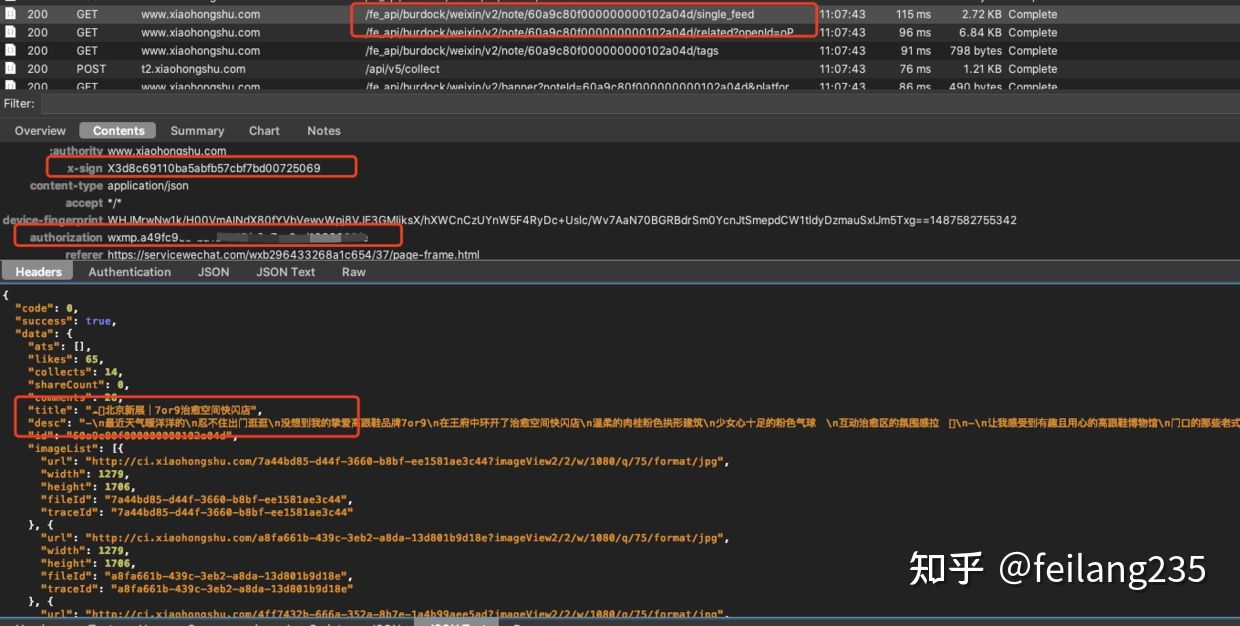
Task: Select the /api/v5/collect request path
Action: tap(402, 69)
